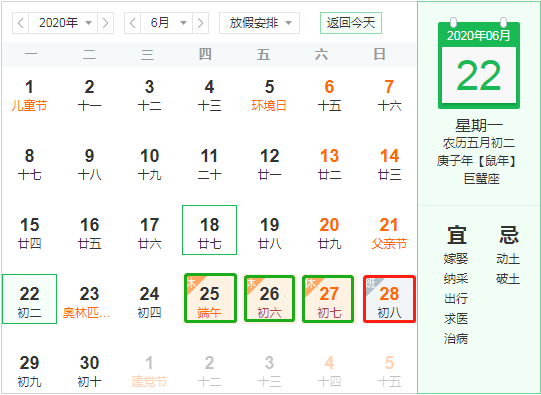Select June 8 十七

29,164
